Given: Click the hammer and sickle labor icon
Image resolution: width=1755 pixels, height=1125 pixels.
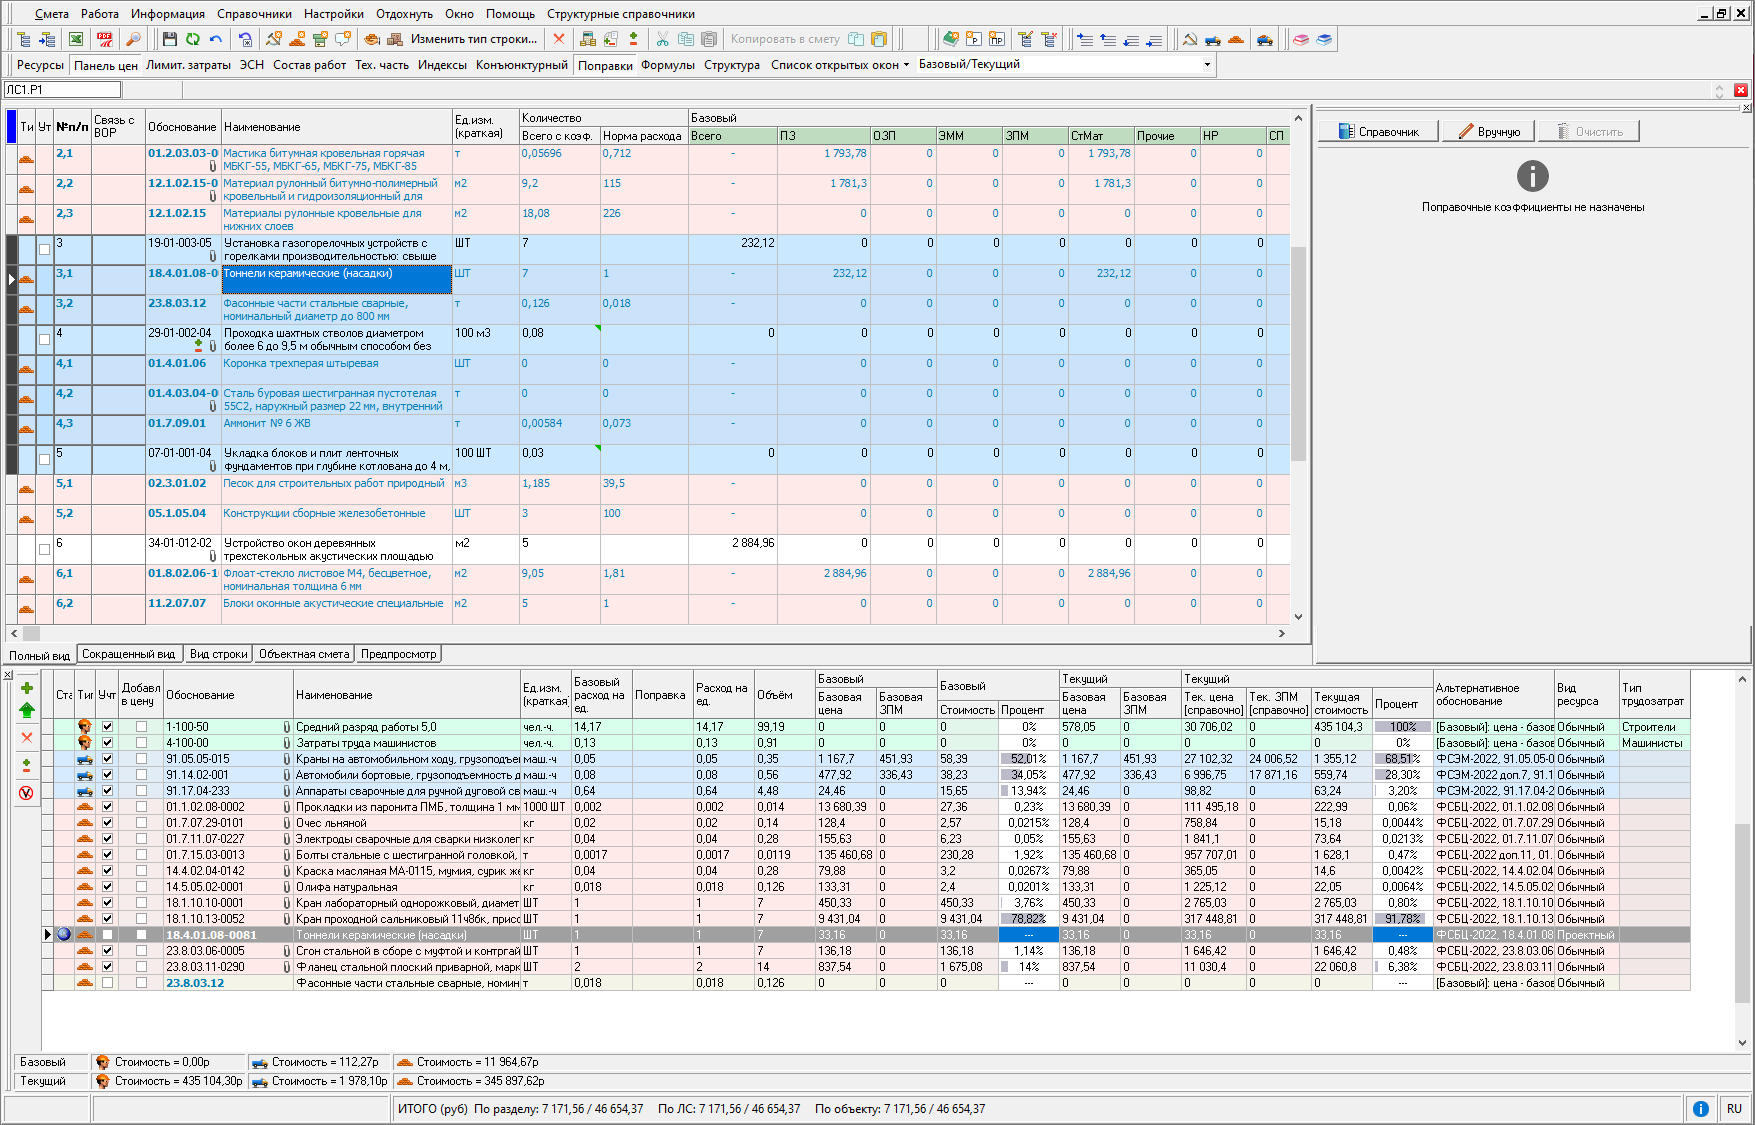Looking at the screenshot, I should click(1189, 39).
